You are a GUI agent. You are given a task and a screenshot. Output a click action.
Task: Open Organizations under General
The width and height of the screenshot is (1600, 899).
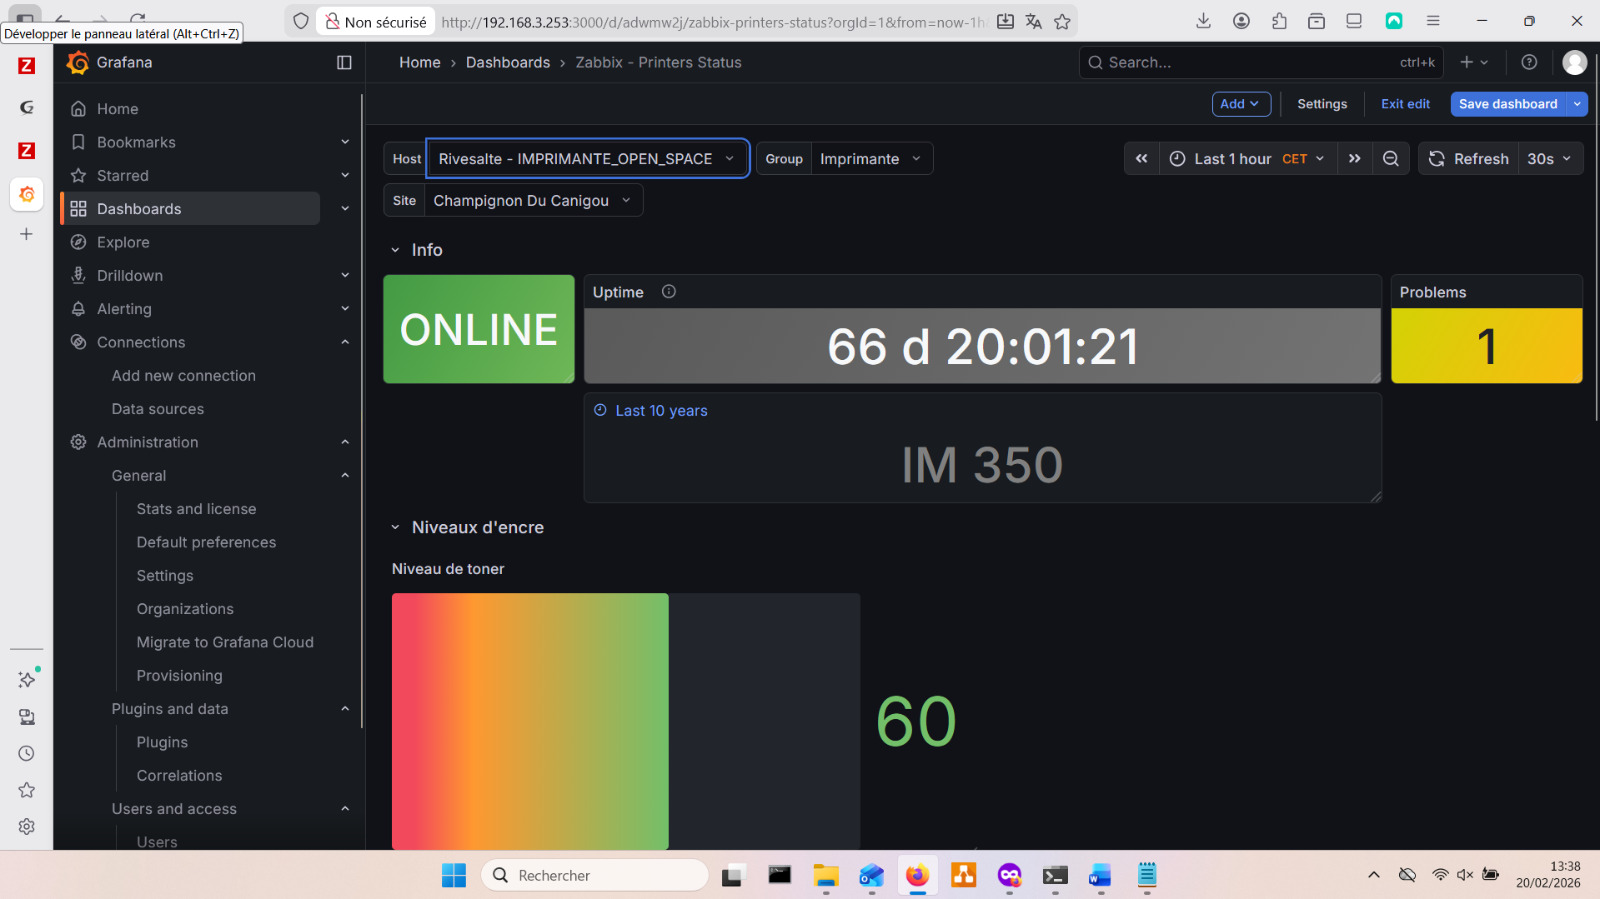coord(185,609)
